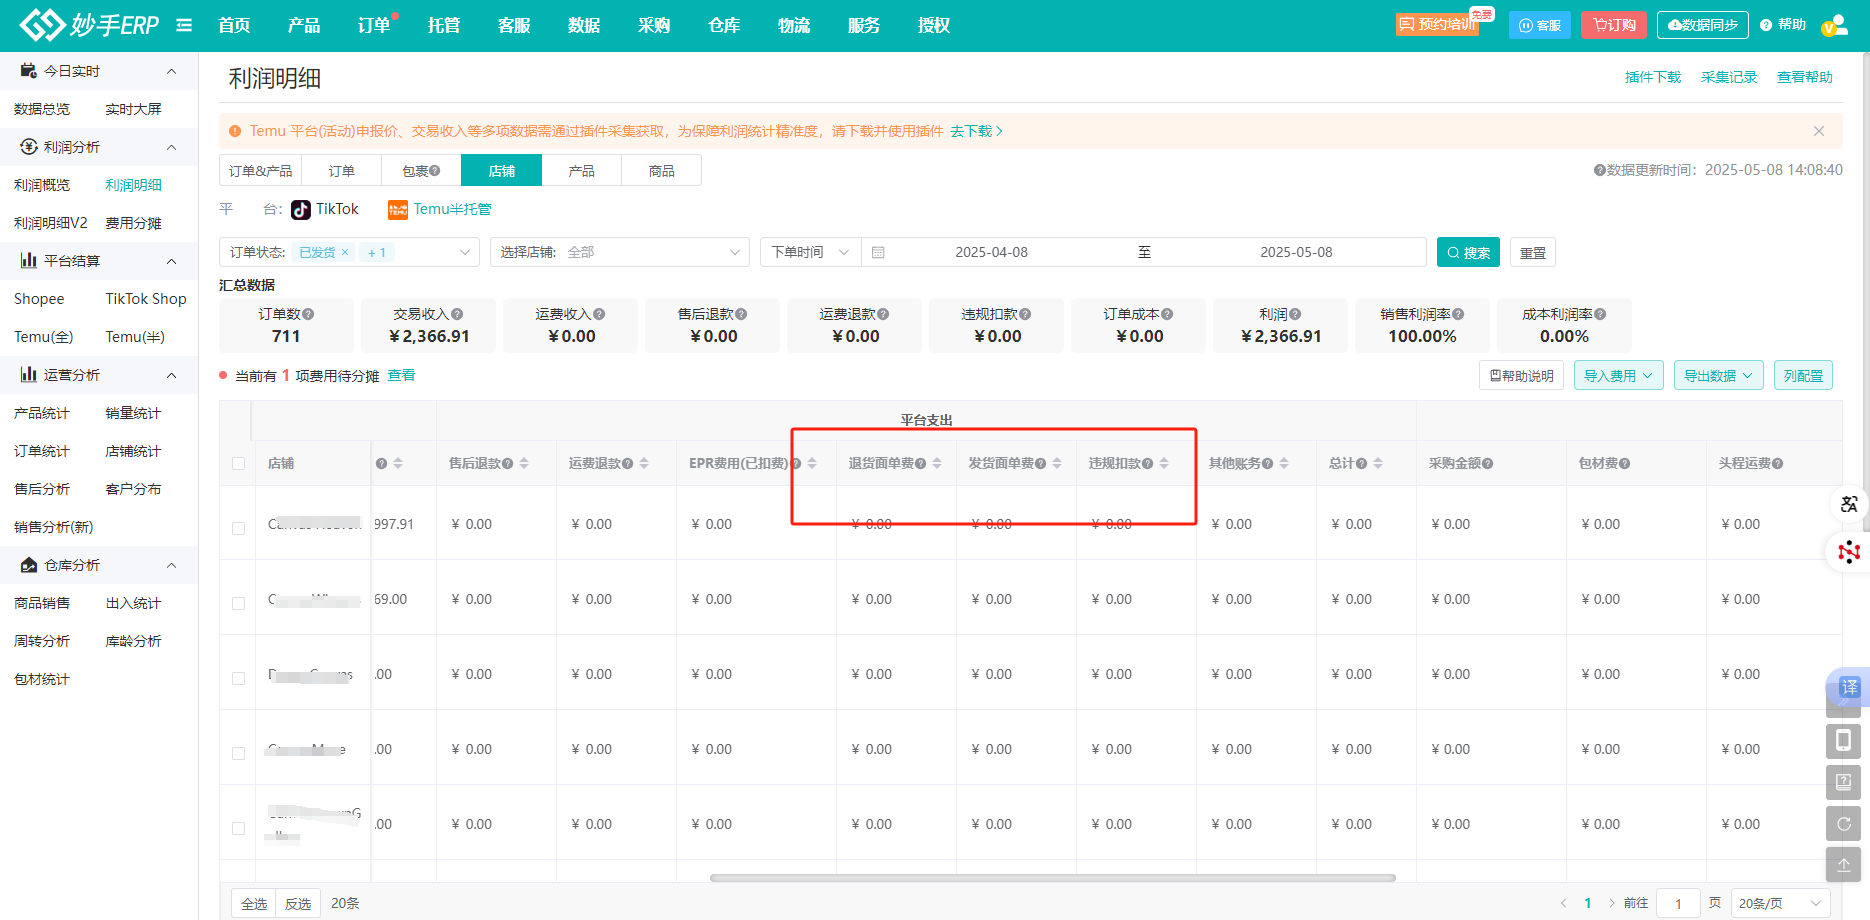Click the red network floating icon
Image resolution: width=1870 pixels, height=920 pixels.
[1848, 551]
